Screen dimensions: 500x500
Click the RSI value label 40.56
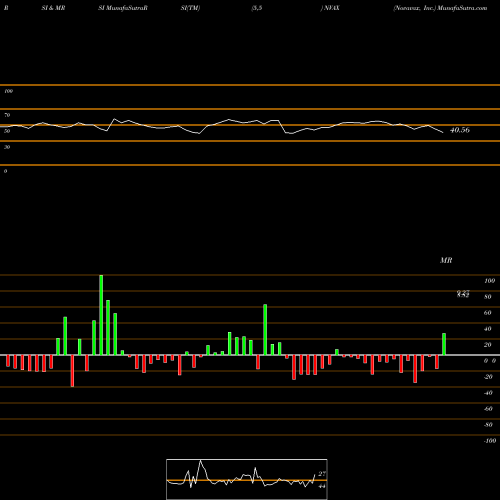coord(460,130)
